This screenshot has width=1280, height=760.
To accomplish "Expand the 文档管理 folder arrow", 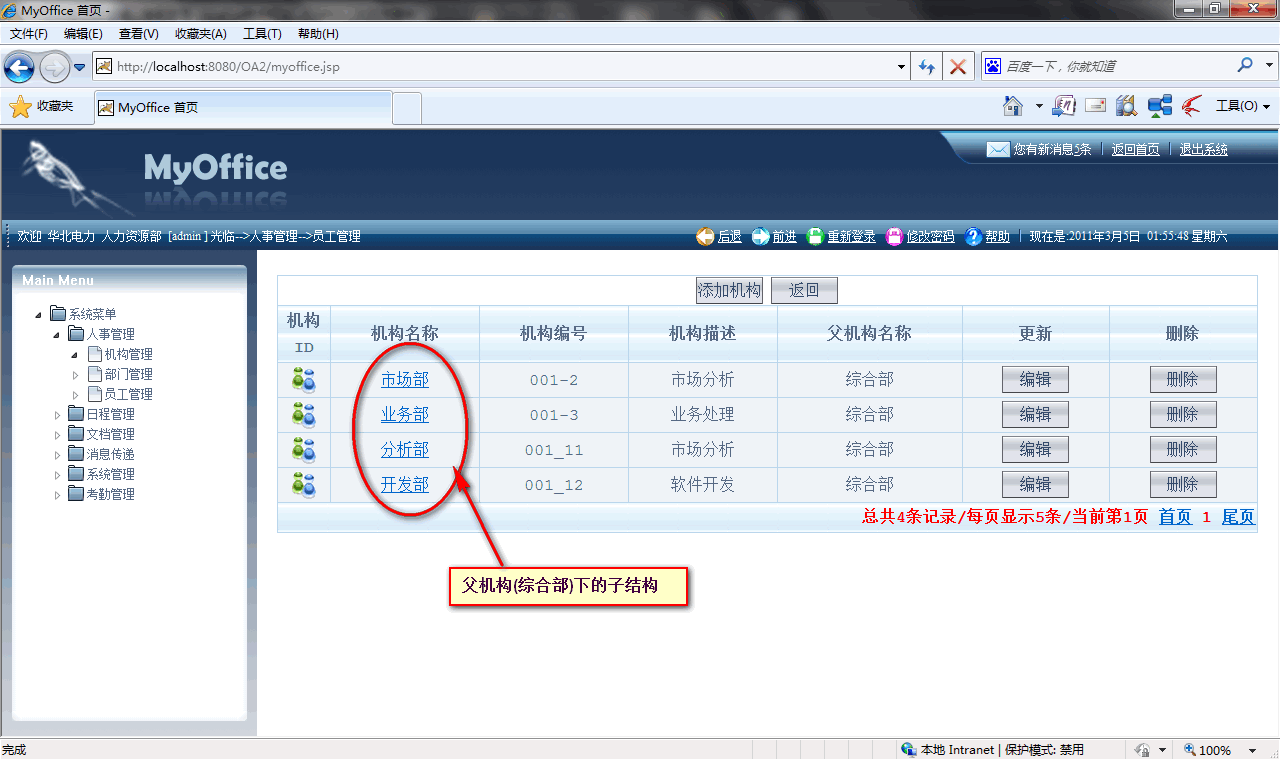I will pos(57,435).
